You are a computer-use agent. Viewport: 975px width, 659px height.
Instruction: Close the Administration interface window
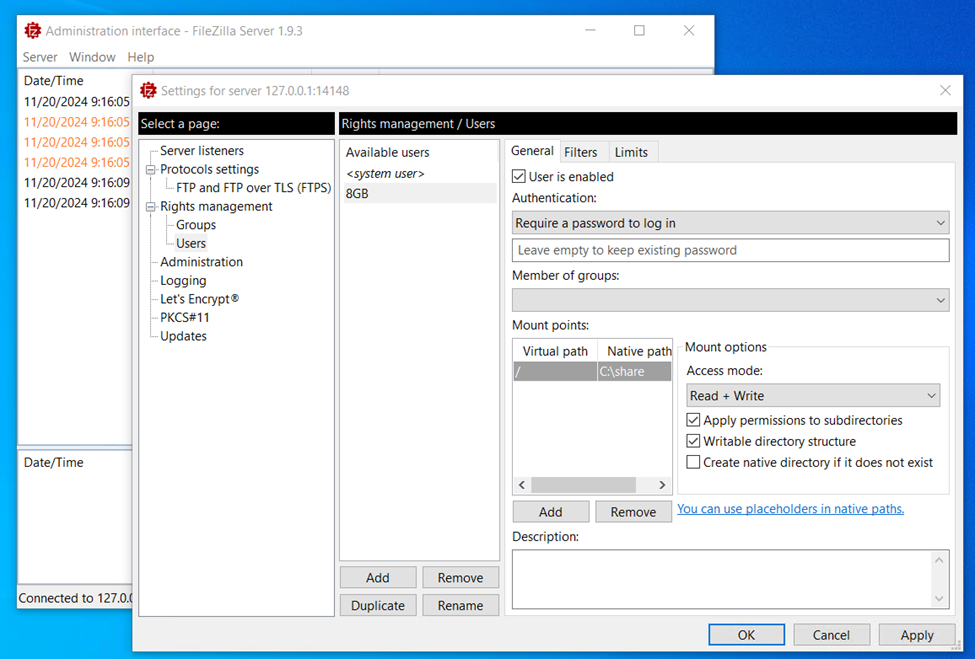tap(689, 30)
